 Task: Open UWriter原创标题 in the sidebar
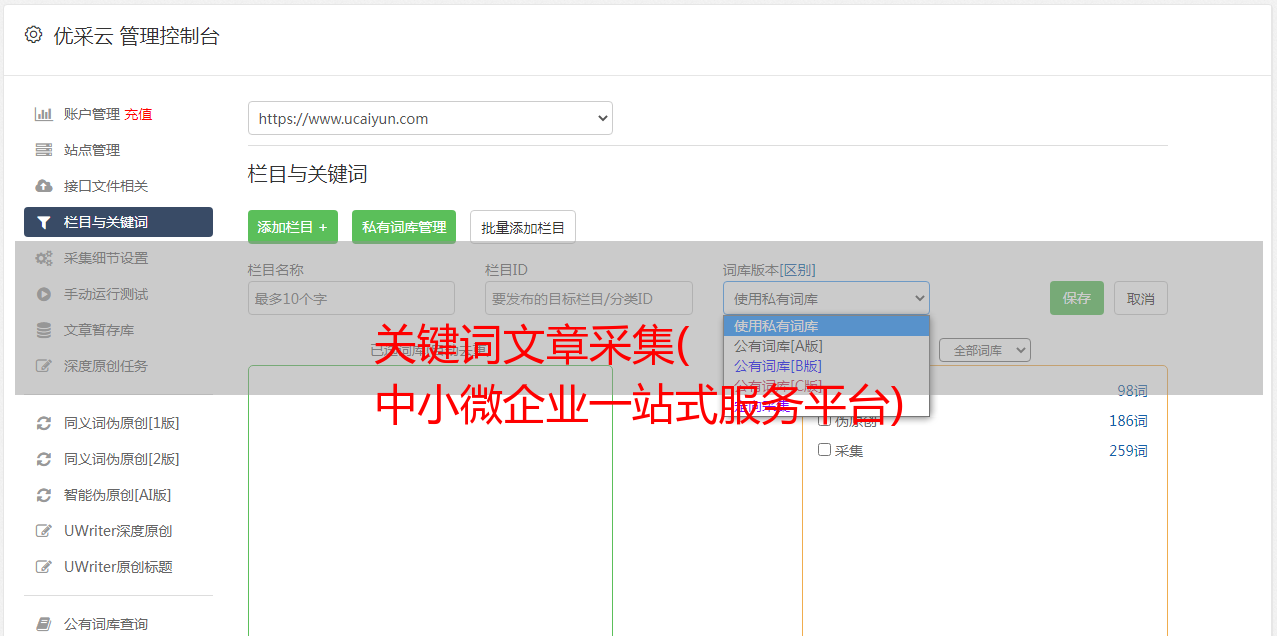pyautogui.click(x=118, y=567)
